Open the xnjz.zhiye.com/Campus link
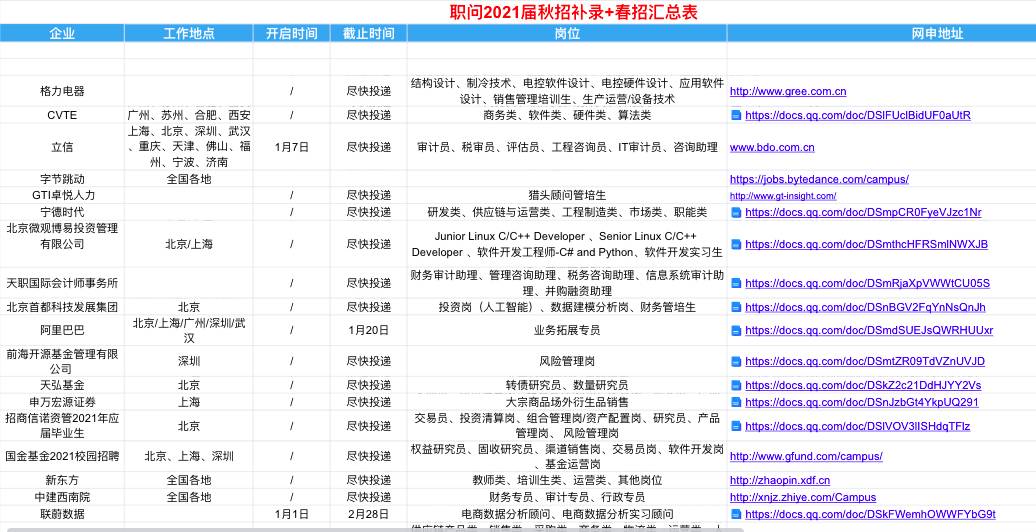Screen dimensions: 1036x532 click(x=803, y=497)
